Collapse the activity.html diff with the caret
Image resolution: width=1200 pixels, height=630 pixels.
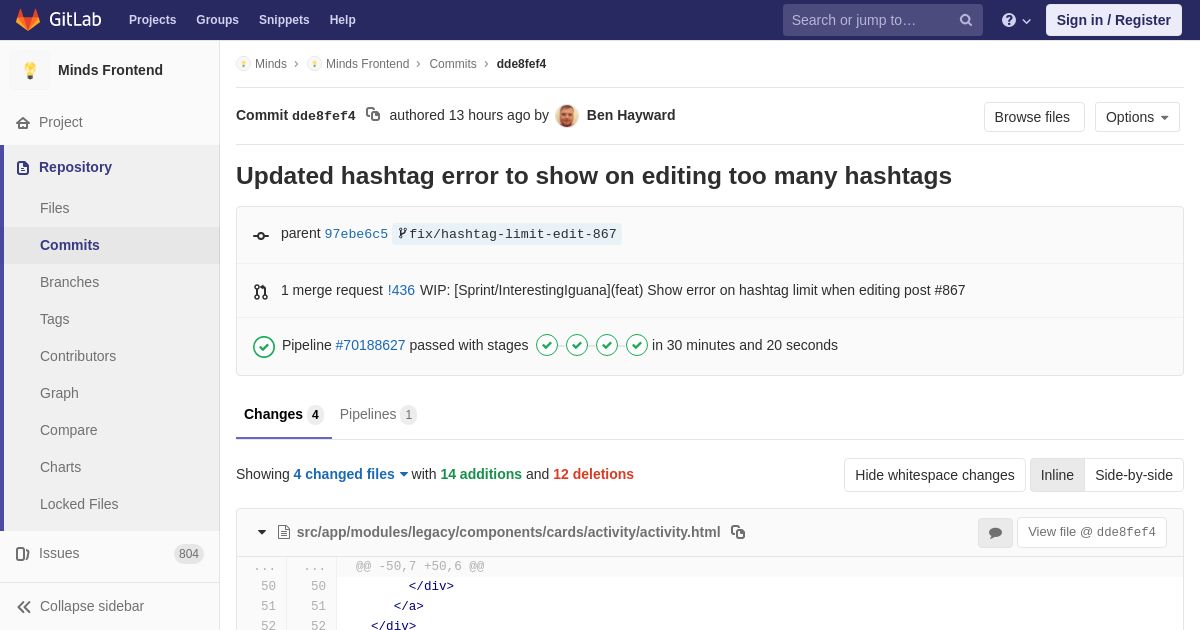[262, 532]
